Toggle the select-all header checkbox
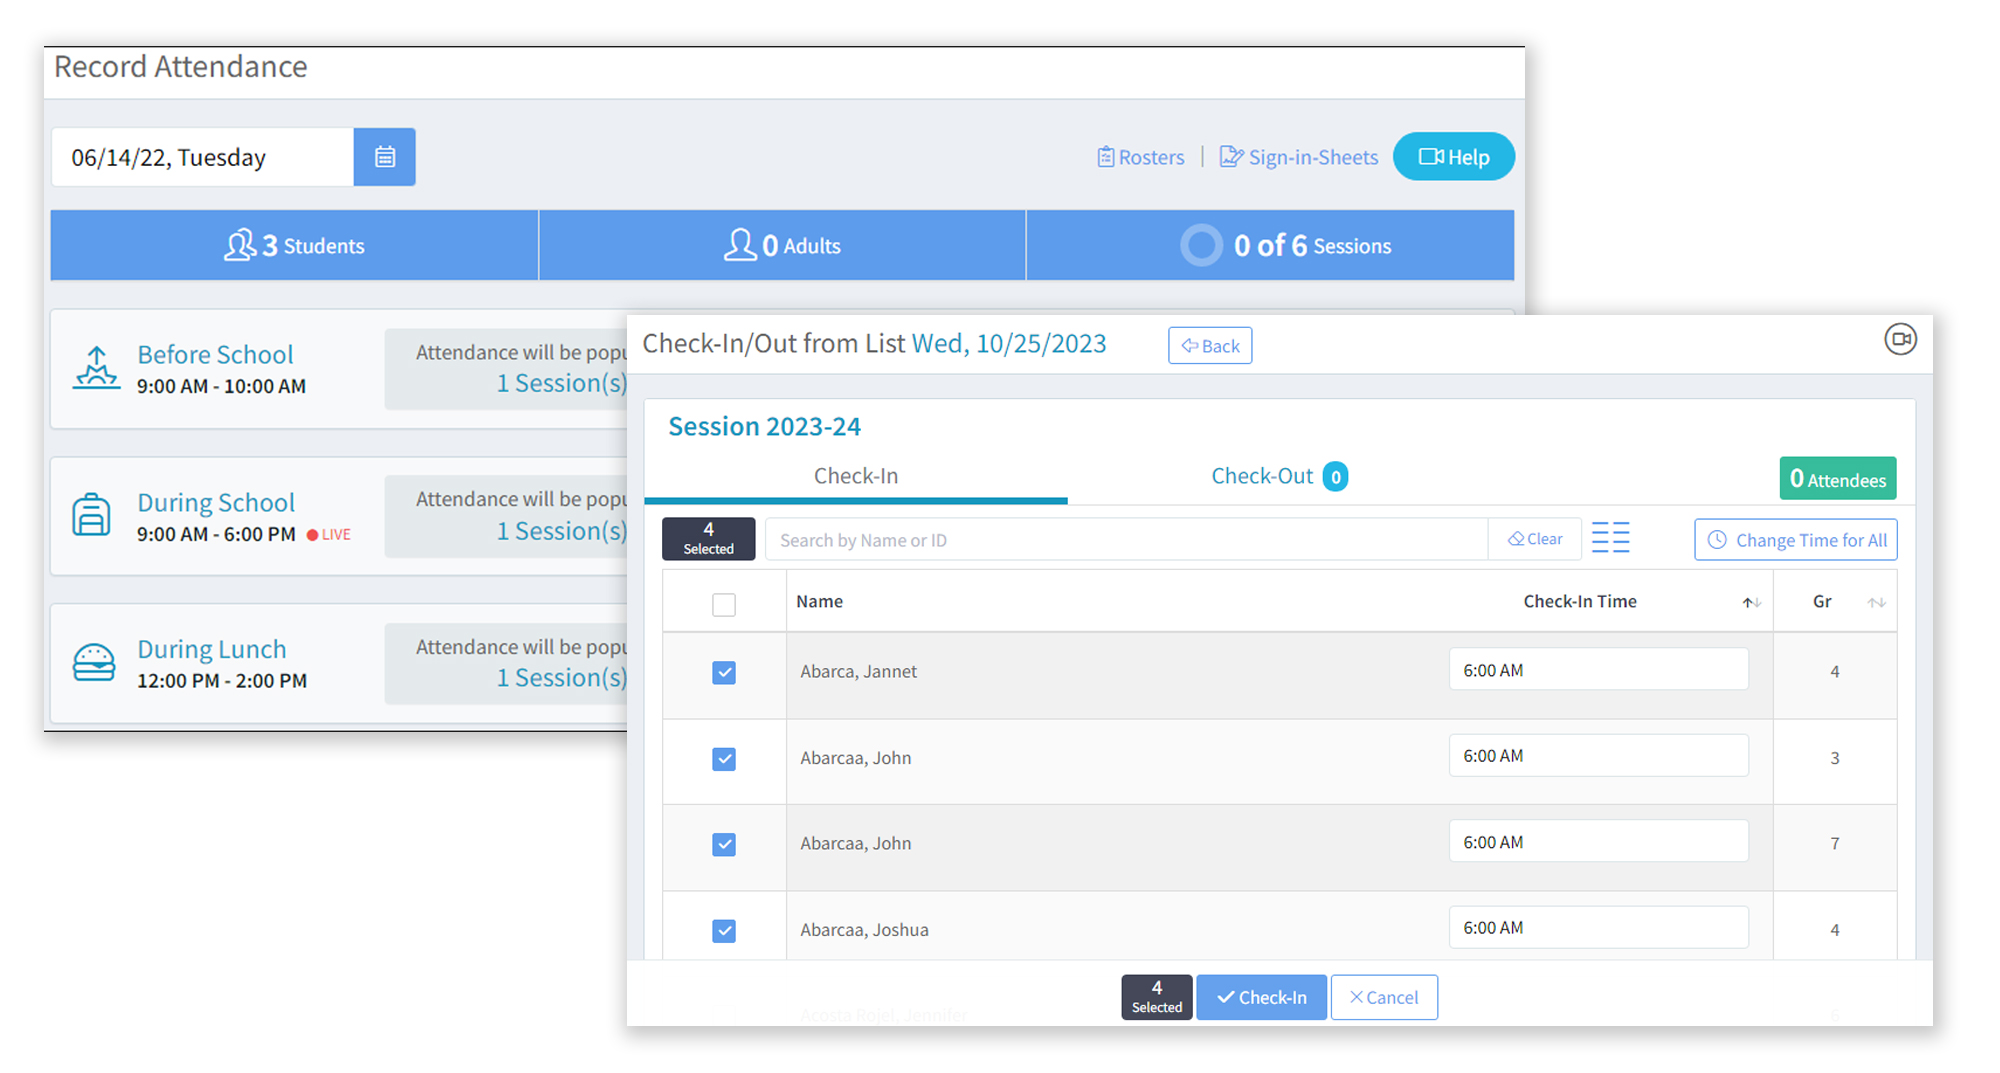This screenshot has width=2000, height=1073. [x=724, y=604]
